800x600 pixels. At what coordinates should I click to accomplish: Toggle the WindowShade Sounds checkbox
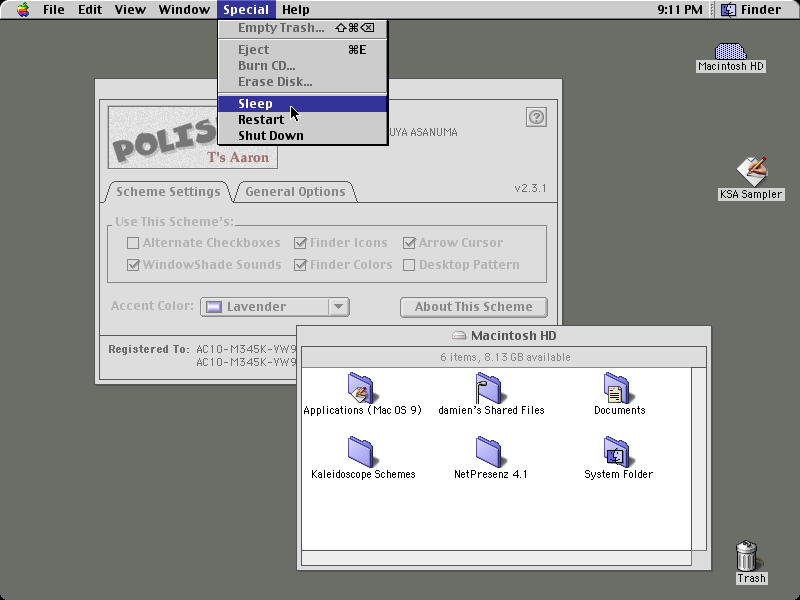(133, 265)
